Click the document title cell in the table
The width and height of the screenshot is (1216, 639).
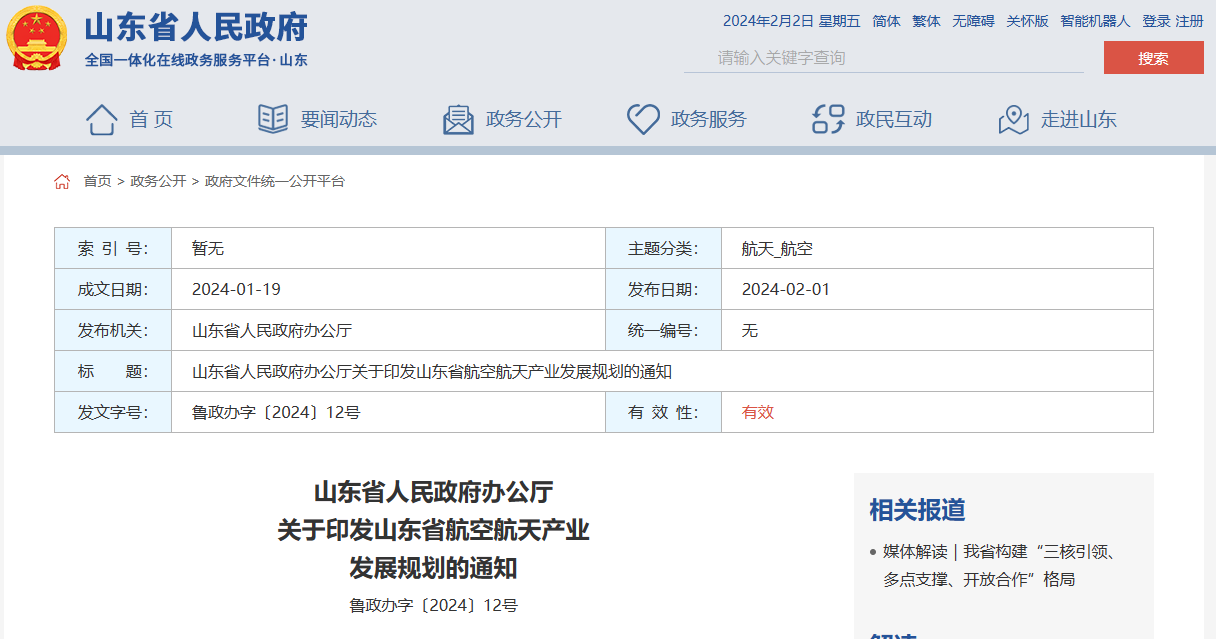click(662, 371)
